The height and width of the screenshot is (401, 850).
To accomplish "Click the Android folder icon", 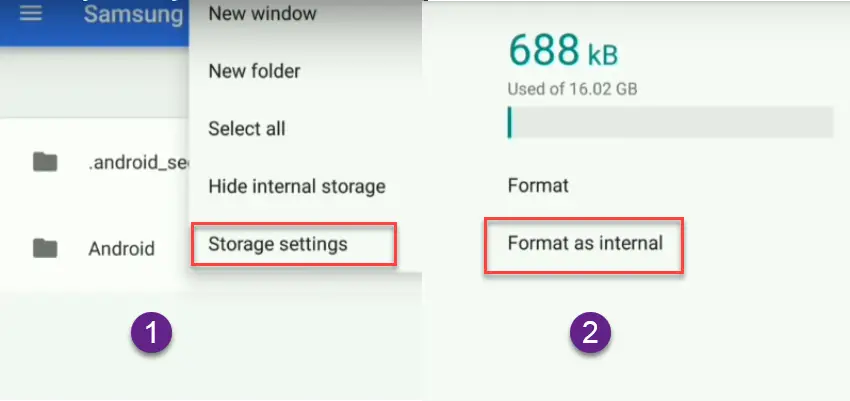I will [x=45, y=248].
